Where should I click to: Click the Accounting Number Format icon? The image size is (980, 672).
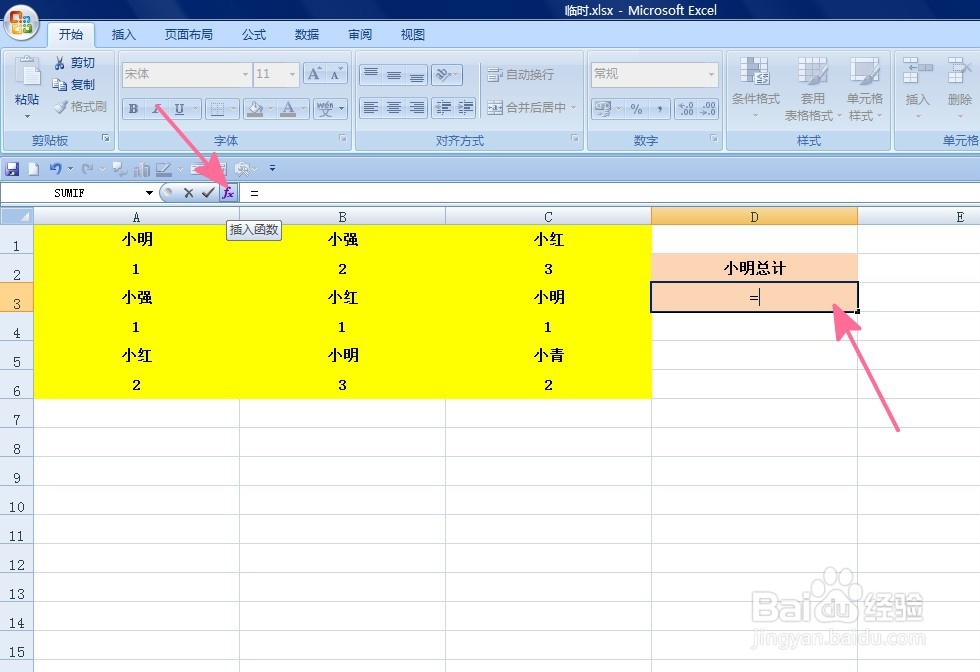tap(602, 109)
